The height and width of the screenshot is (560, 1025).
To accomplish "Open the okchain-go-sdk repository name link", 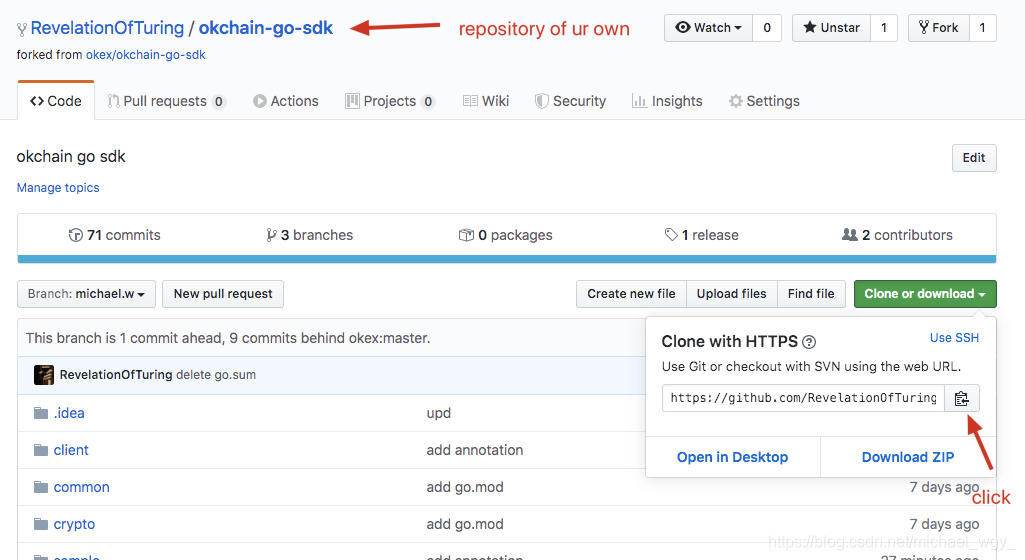I will pyautogui.click(x=265, y=28).
